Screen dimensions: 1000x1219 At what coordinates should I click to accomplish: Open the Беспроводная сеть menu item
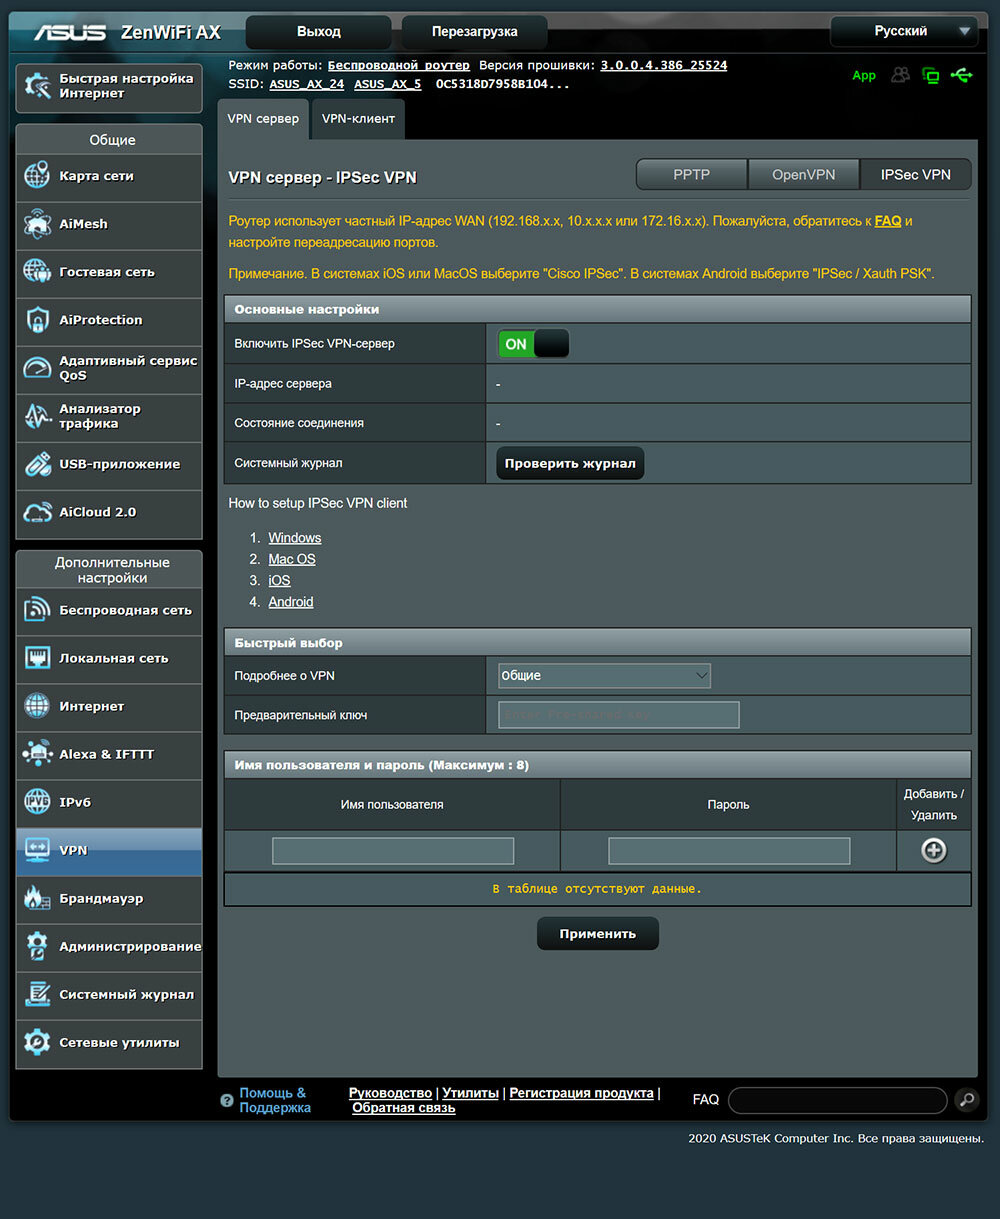point(109,610)
